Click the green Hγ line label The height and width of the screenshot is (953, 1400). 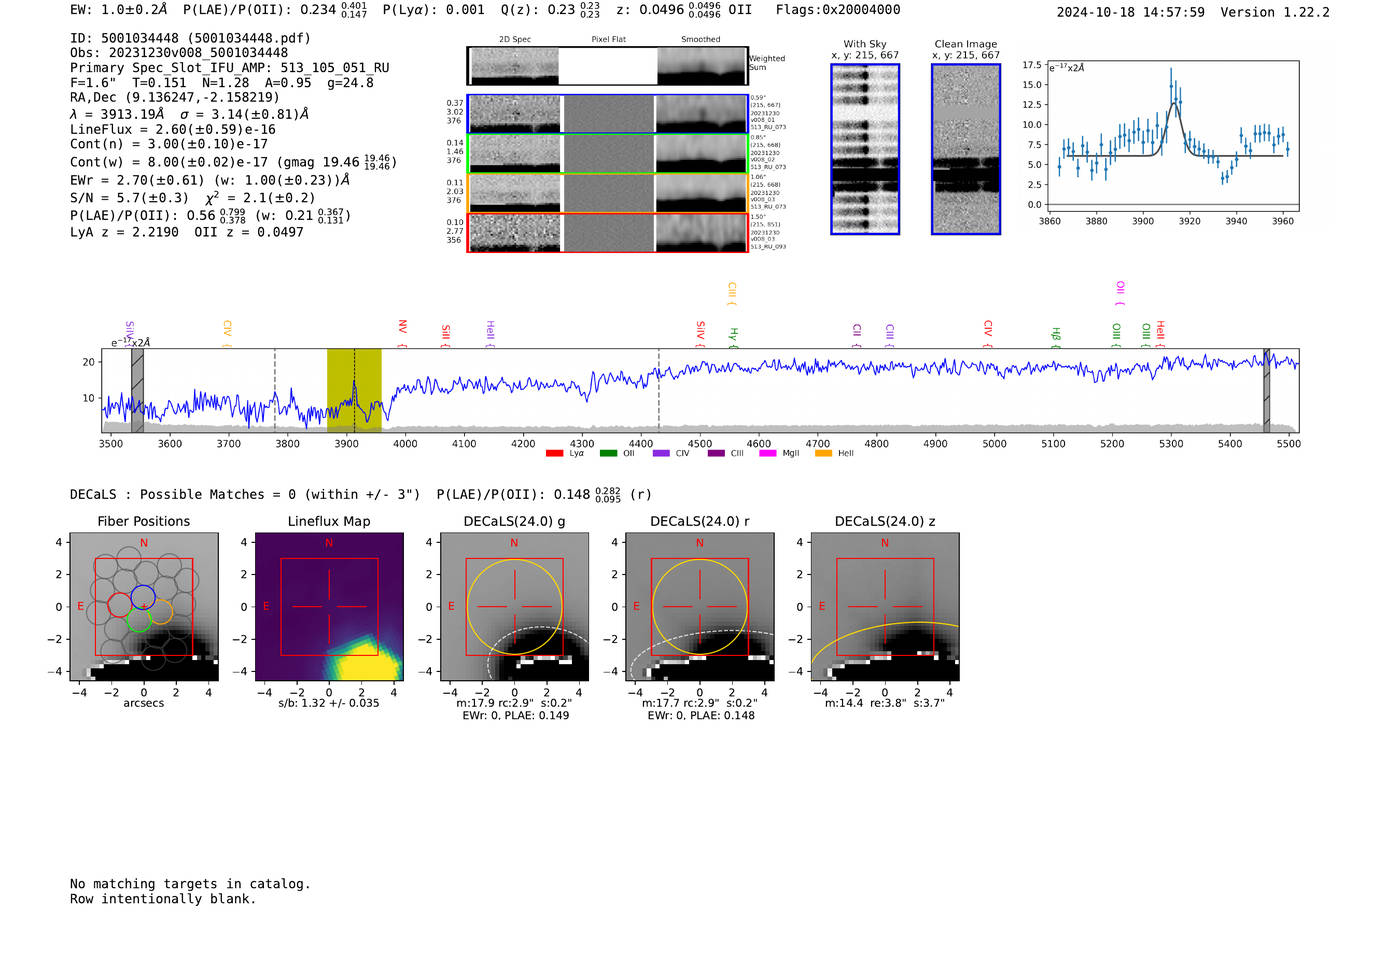pyautogui.click(x=733, y=336)
